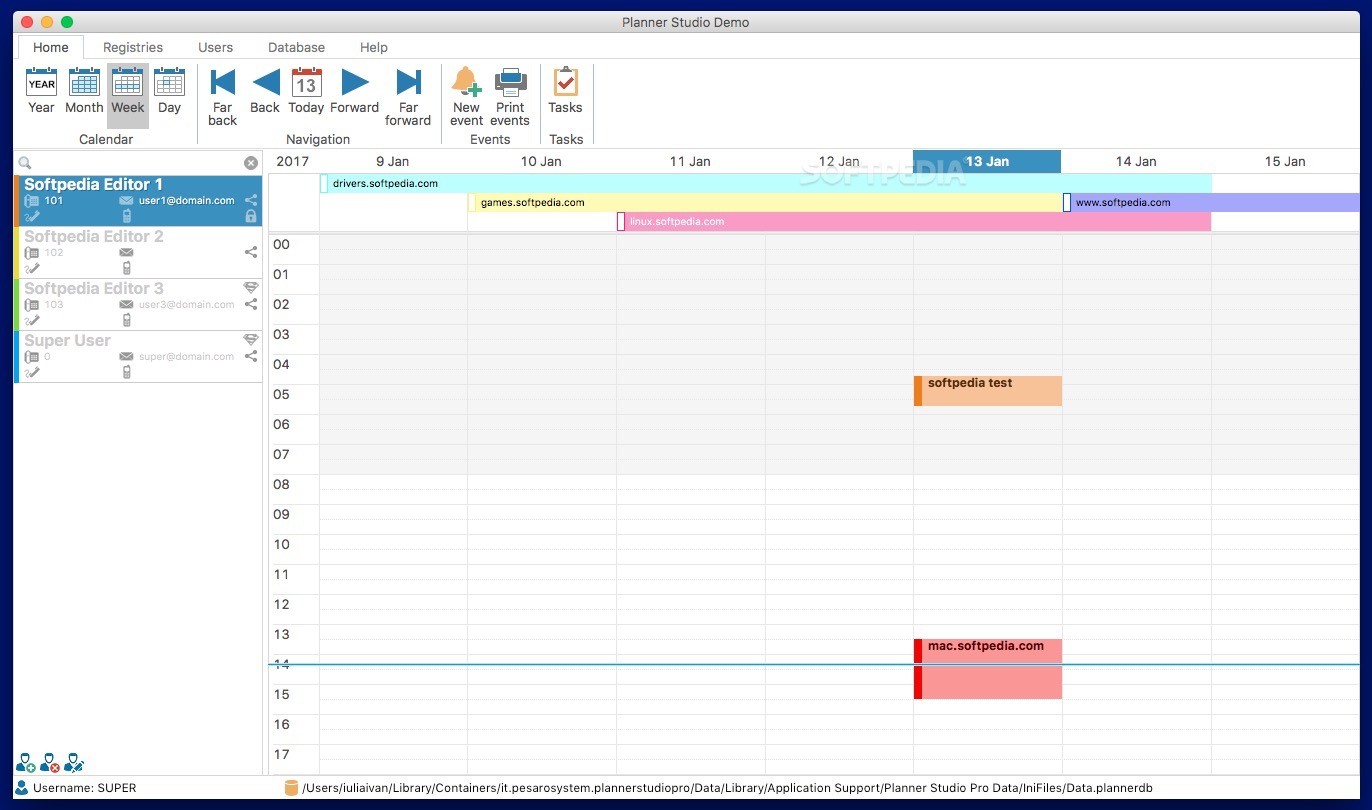Click the 13 Jan column header
The height and width of the screenshot is (810, 1372).
987,161
